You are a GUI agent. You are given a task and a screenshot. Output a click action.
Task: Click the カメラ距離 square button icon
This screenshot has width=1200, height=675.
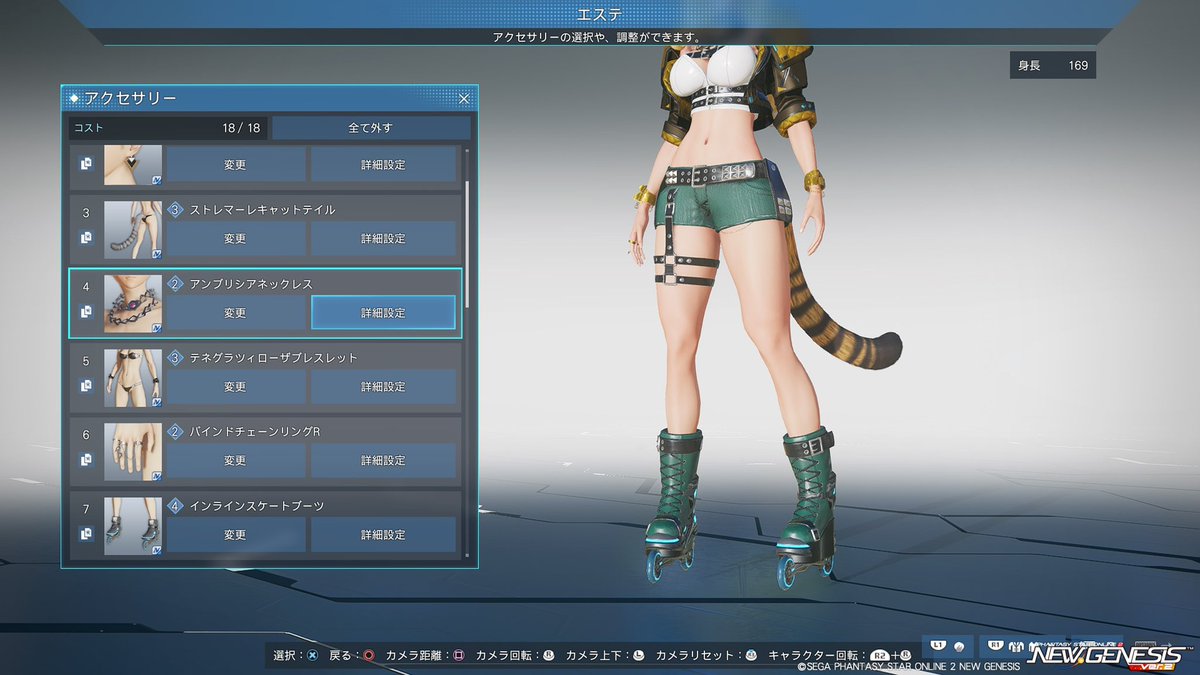[x=458, y=656]
